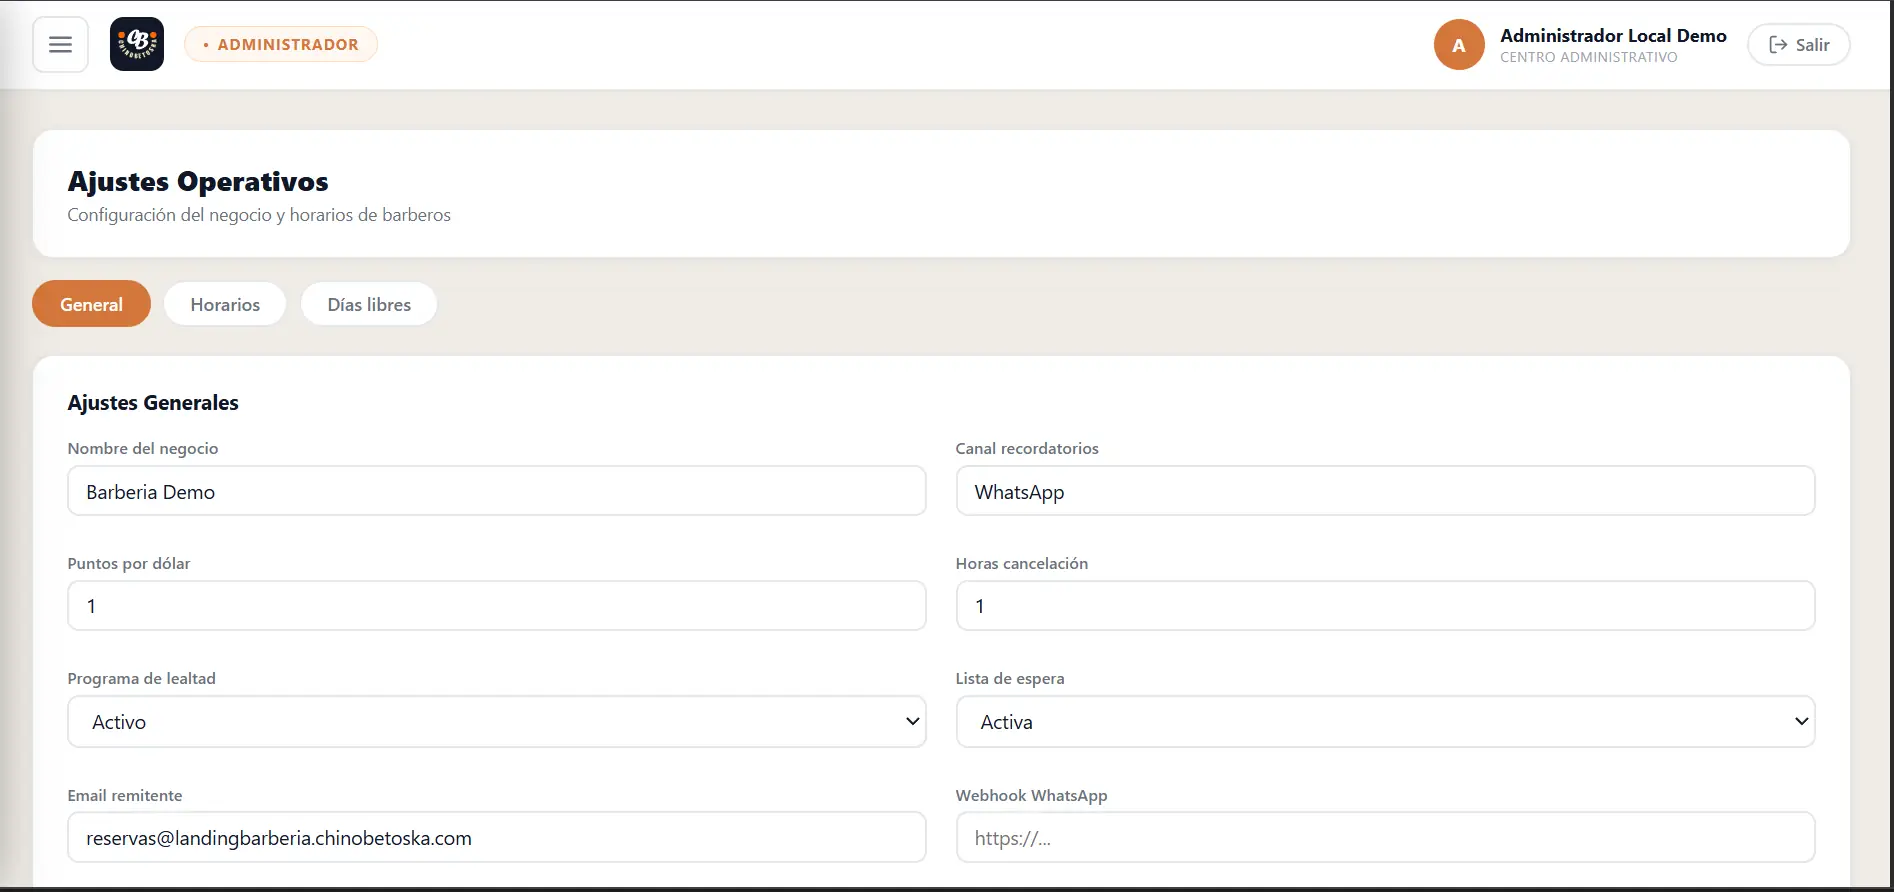Click the Canal recordatorios label
1894x892 pixels.
click(1027, 448)
